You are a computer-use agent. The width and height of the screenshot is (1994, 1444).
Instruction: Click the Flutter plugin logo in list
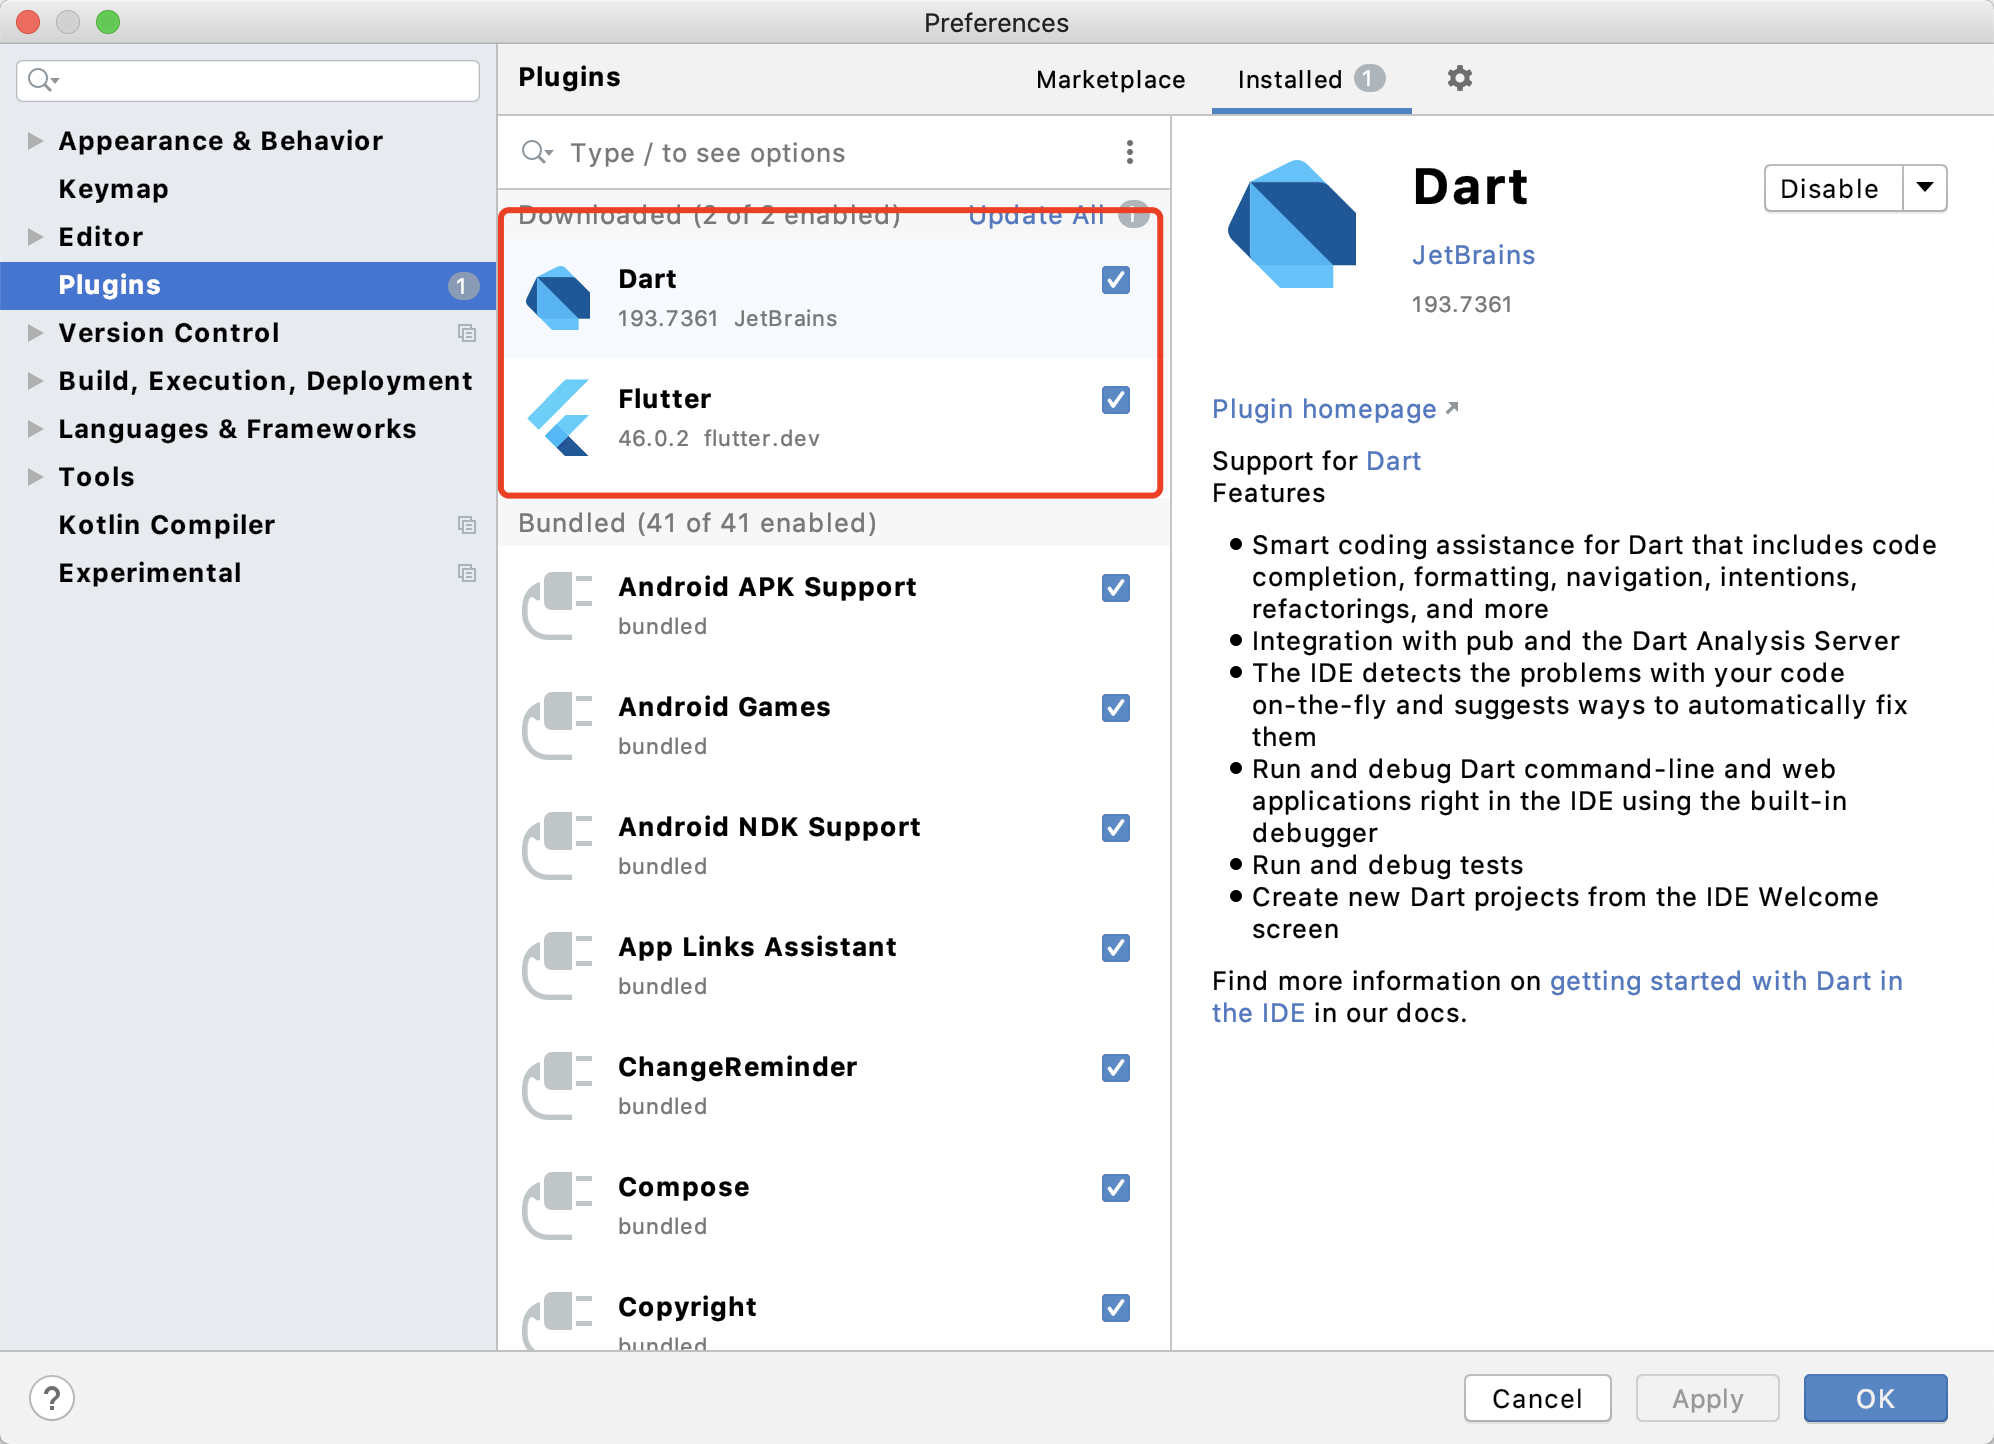pyautogui.click(x=558, y=418)
